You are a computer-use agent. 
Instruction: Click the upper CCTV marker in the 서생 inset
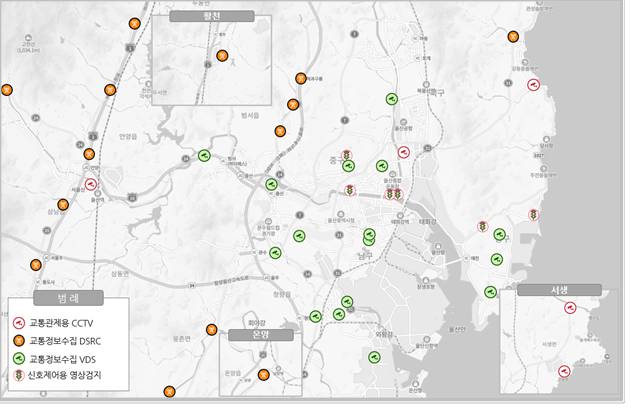point(570,308)
